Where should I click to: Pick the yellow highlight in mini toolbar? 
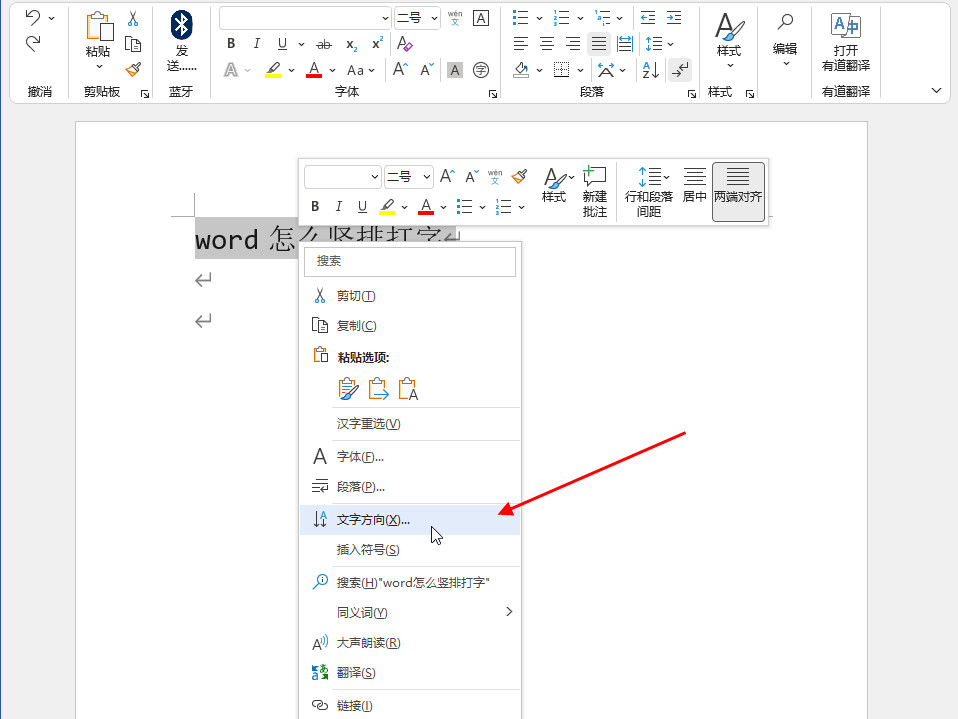[387, 206]
